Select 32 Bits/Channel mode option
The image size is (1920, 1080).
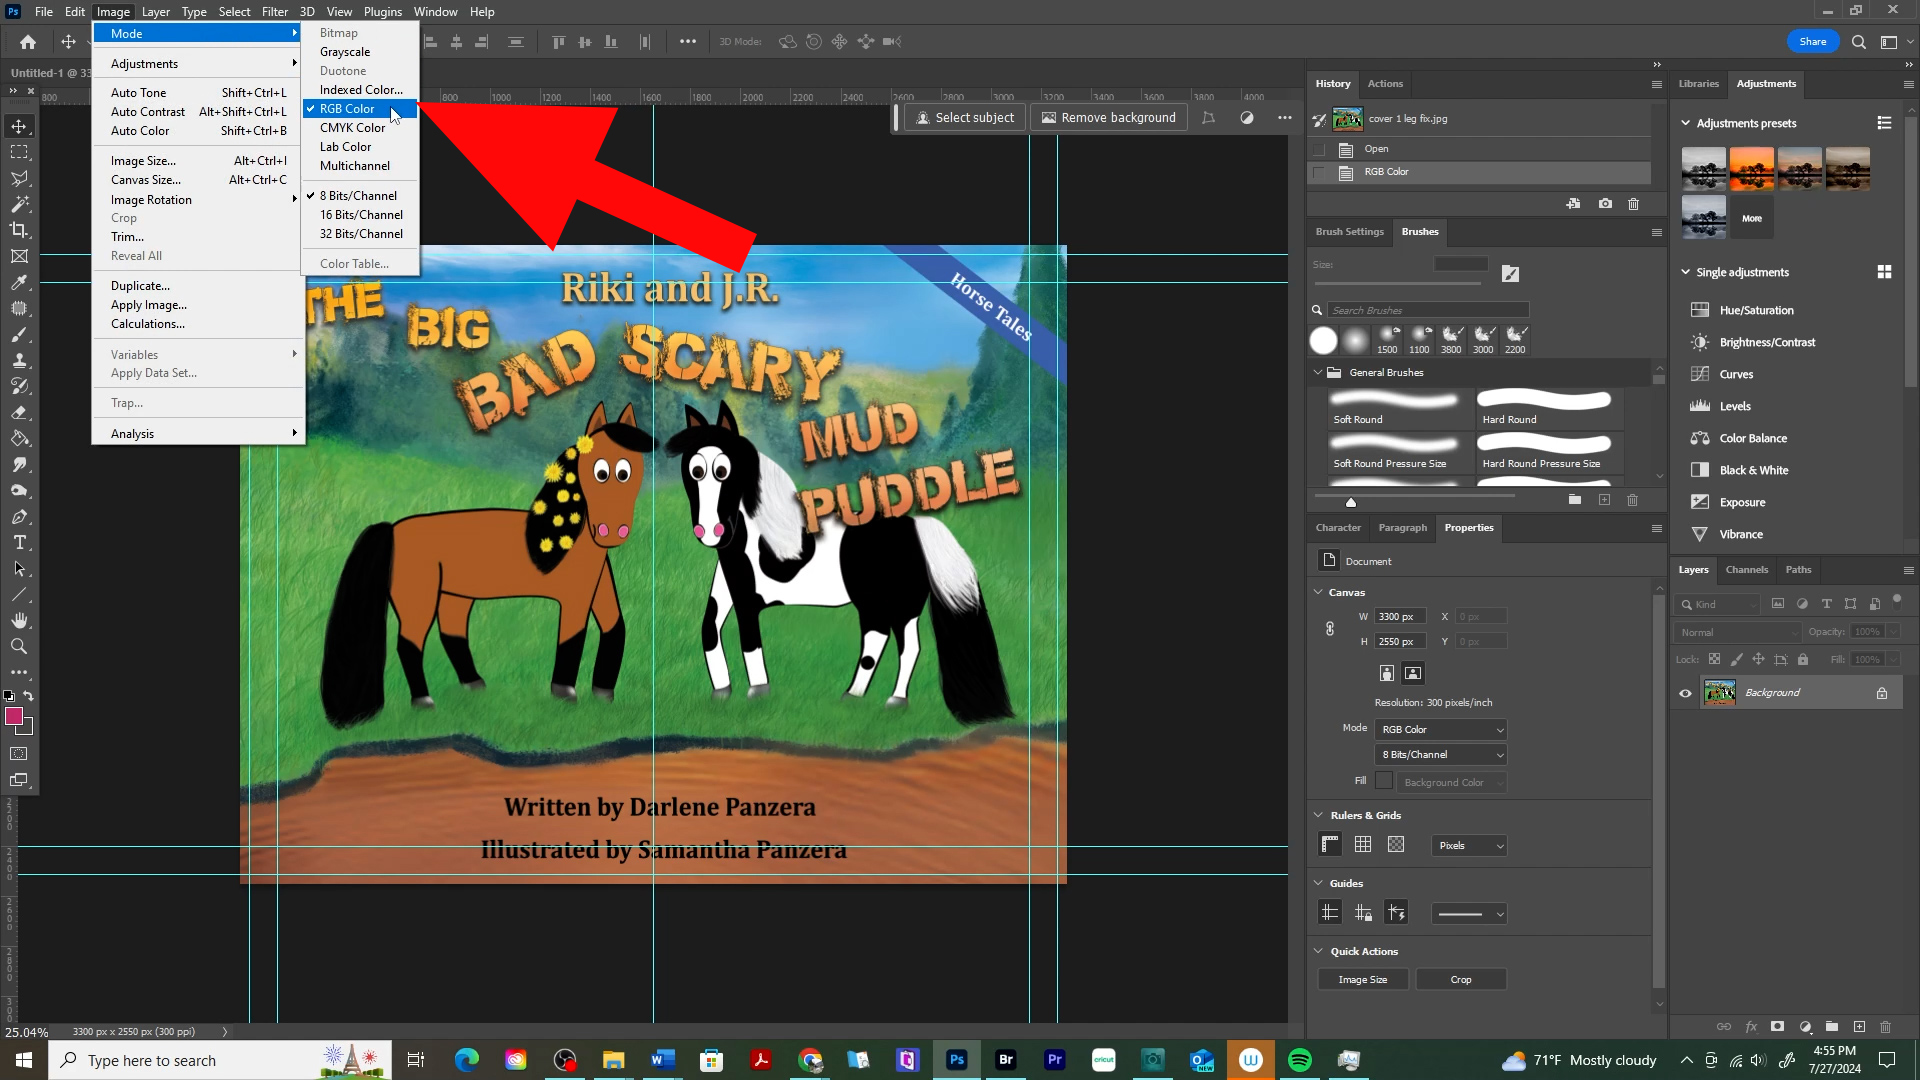point(360,234)
